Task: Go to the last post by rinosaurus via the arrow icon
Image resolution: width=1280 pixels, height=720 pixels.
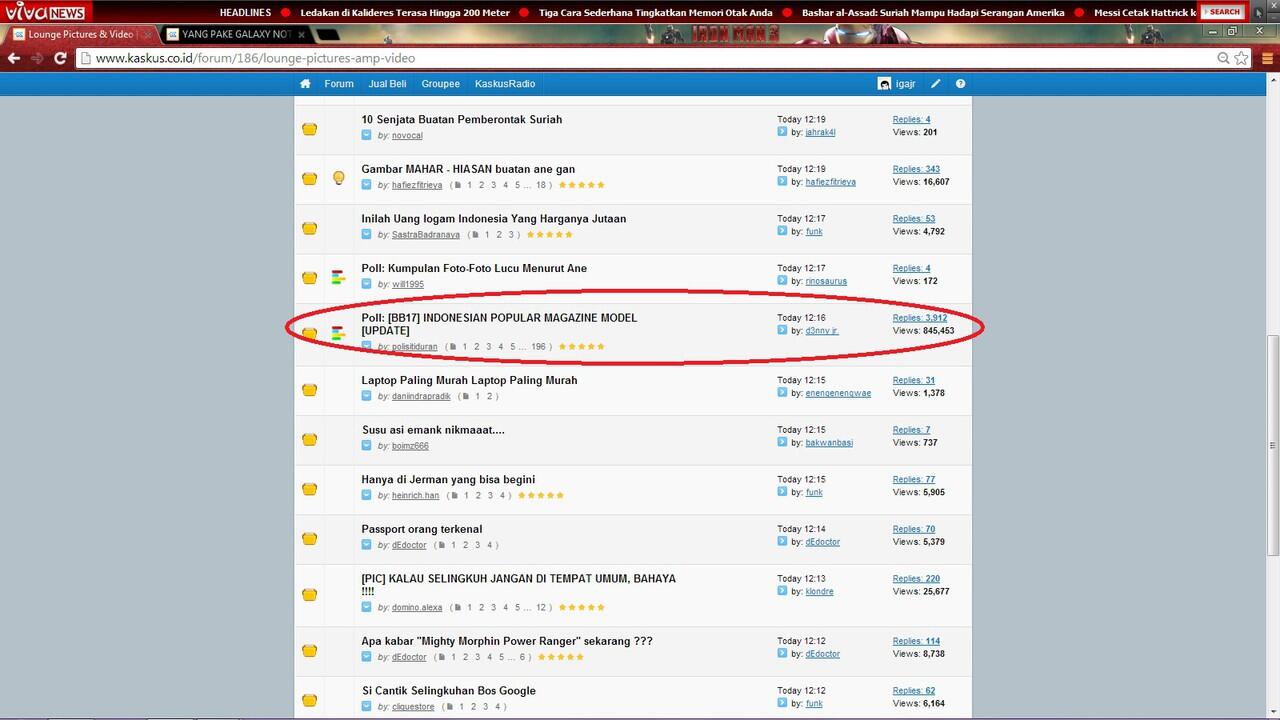Action: pyautogui.click(x=782, y=281)
